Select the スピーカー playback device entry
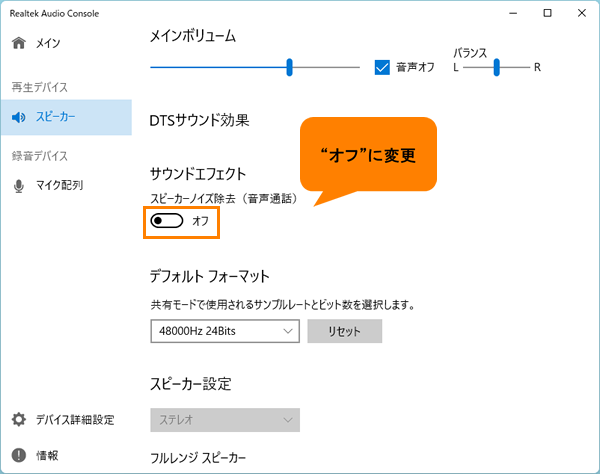 [x=66, y=117]
